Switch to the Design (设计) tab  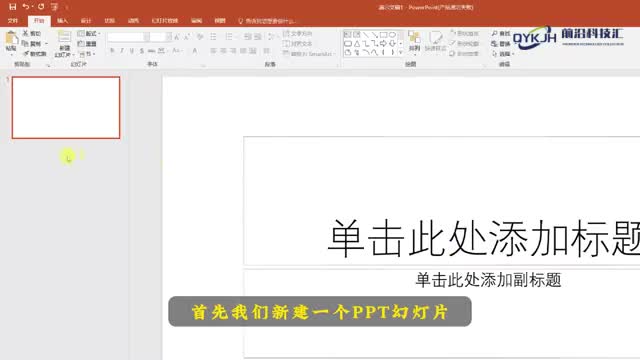[x=86, y=21]
